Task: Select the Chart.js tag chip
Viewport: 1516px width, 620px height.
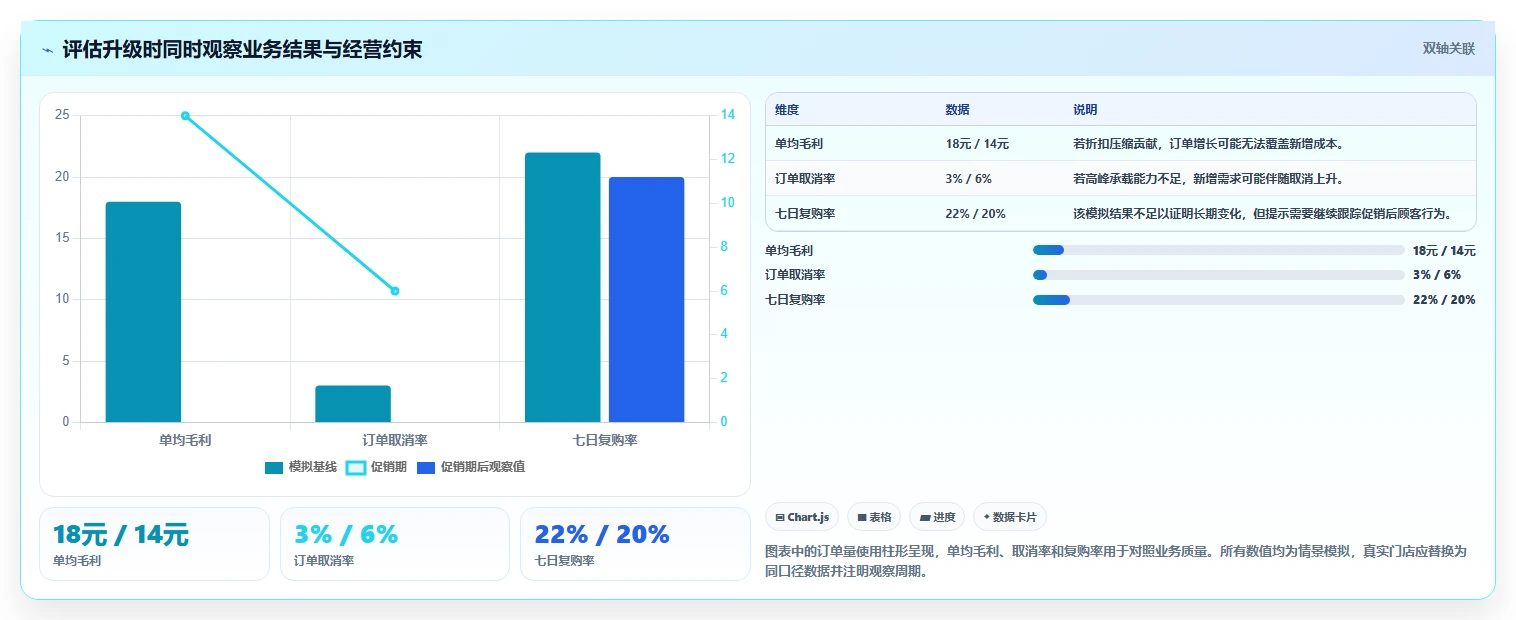Action: (x=802, y=517)
